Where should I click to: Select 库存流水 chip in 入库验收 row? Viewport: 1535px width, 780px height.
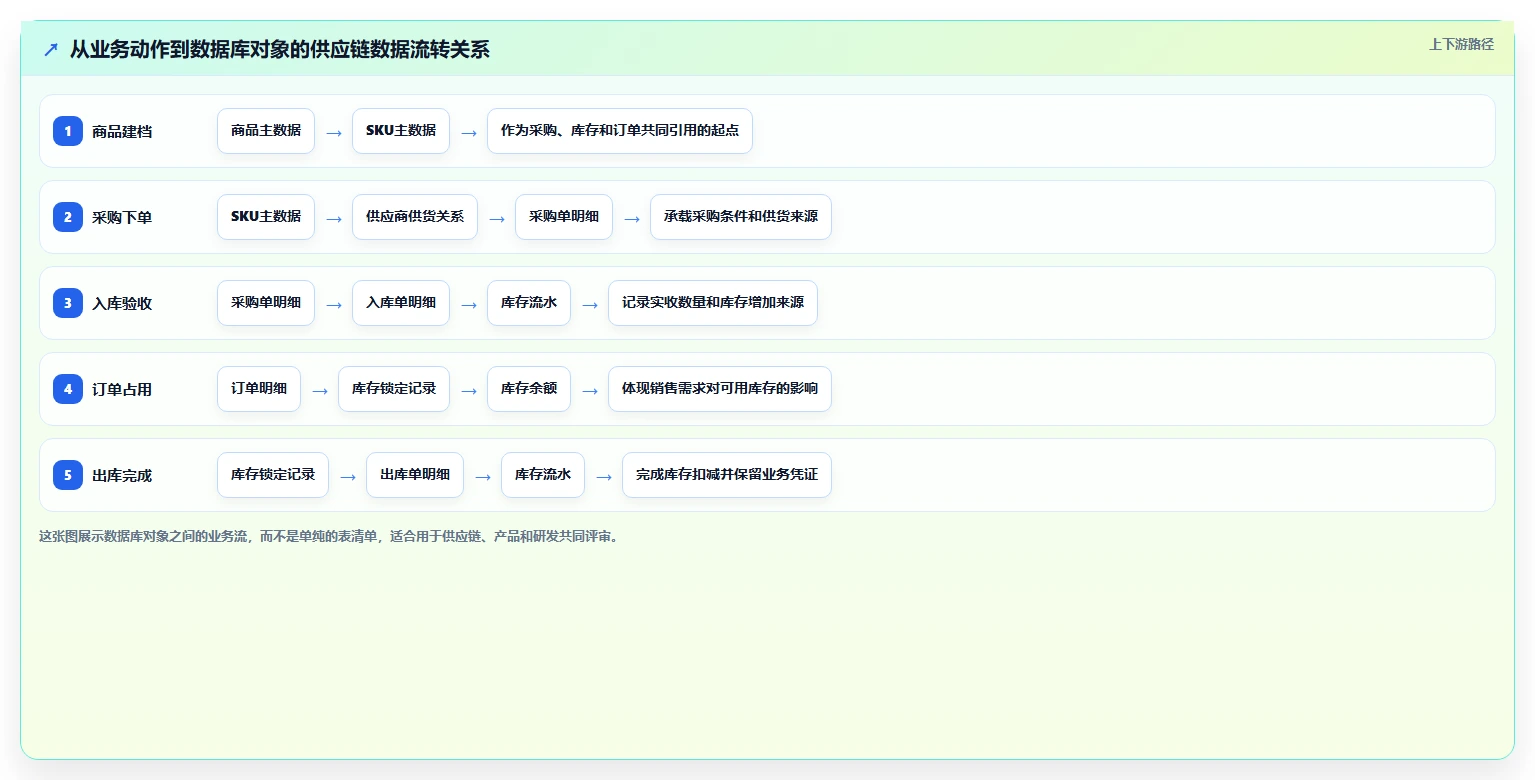click(x=529, y=303)
